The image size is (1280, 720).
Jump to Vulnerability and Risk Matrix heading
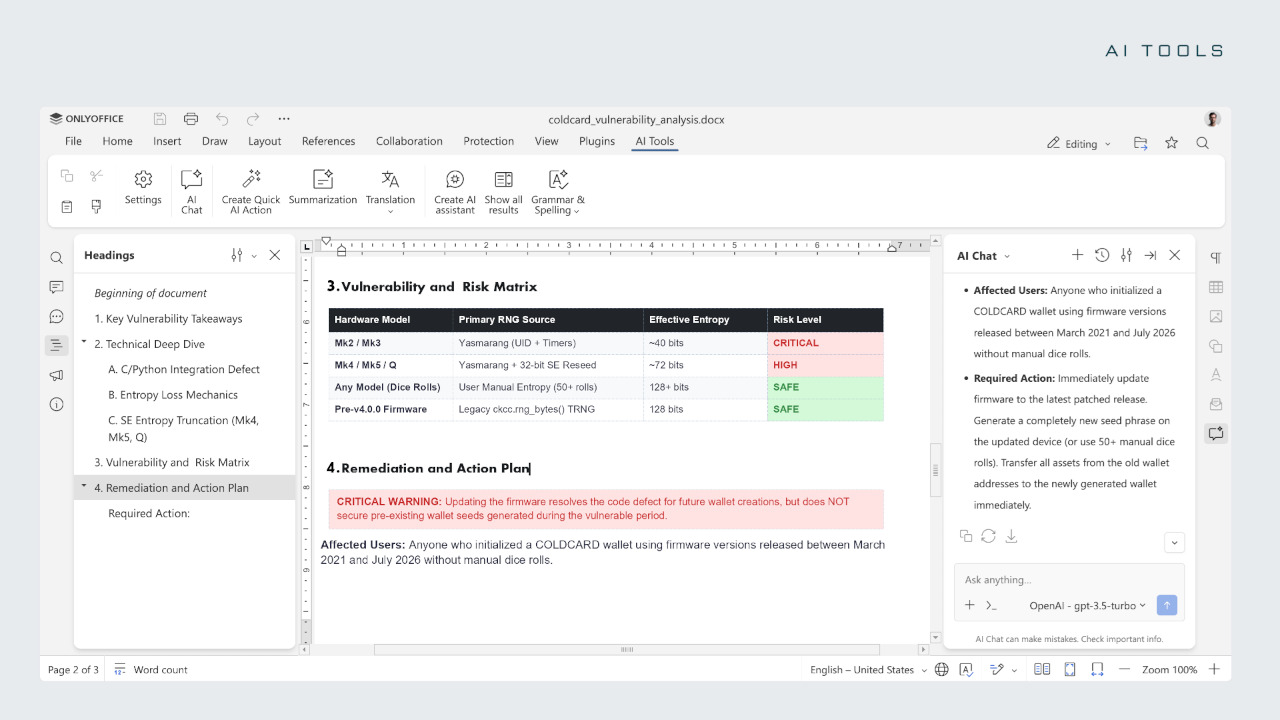click(x=172, y=462)
